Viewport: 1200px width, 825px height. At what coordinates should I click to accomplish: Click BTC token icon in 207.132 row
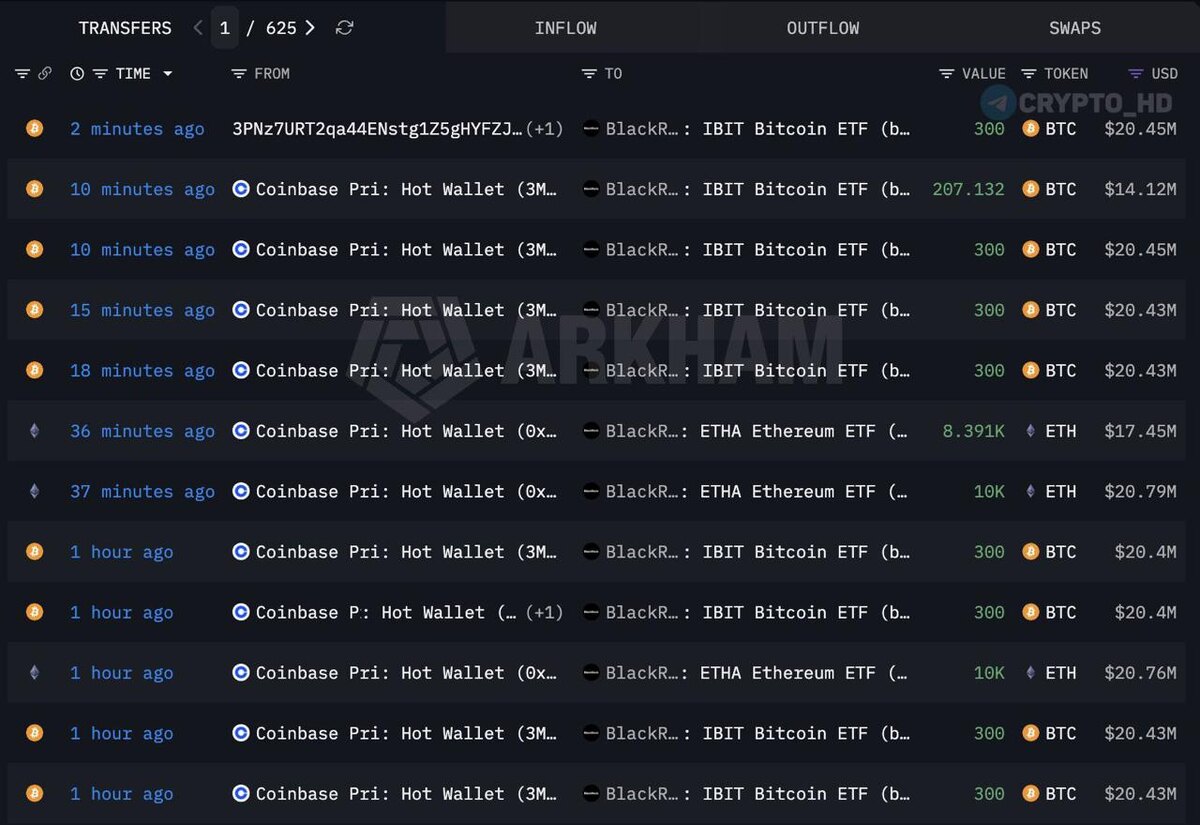(x=1031, y=189)
